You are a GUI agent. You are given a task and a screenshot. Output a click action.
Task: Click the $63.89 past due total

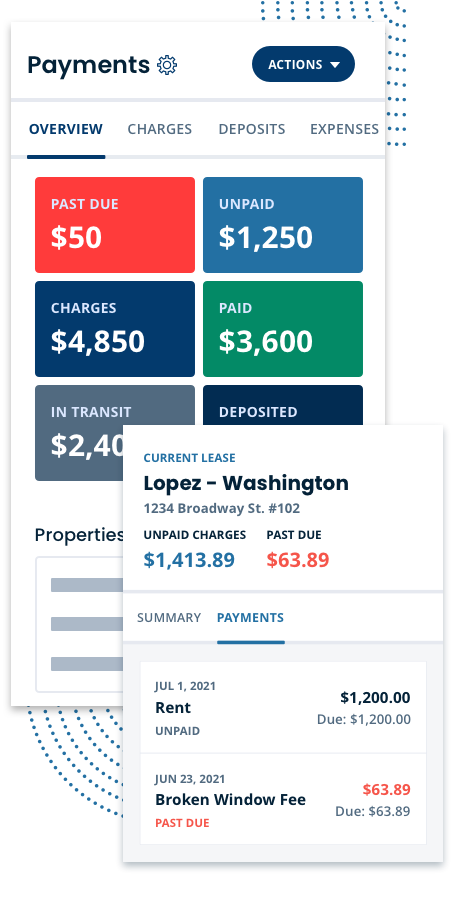[x=298, y=560]
